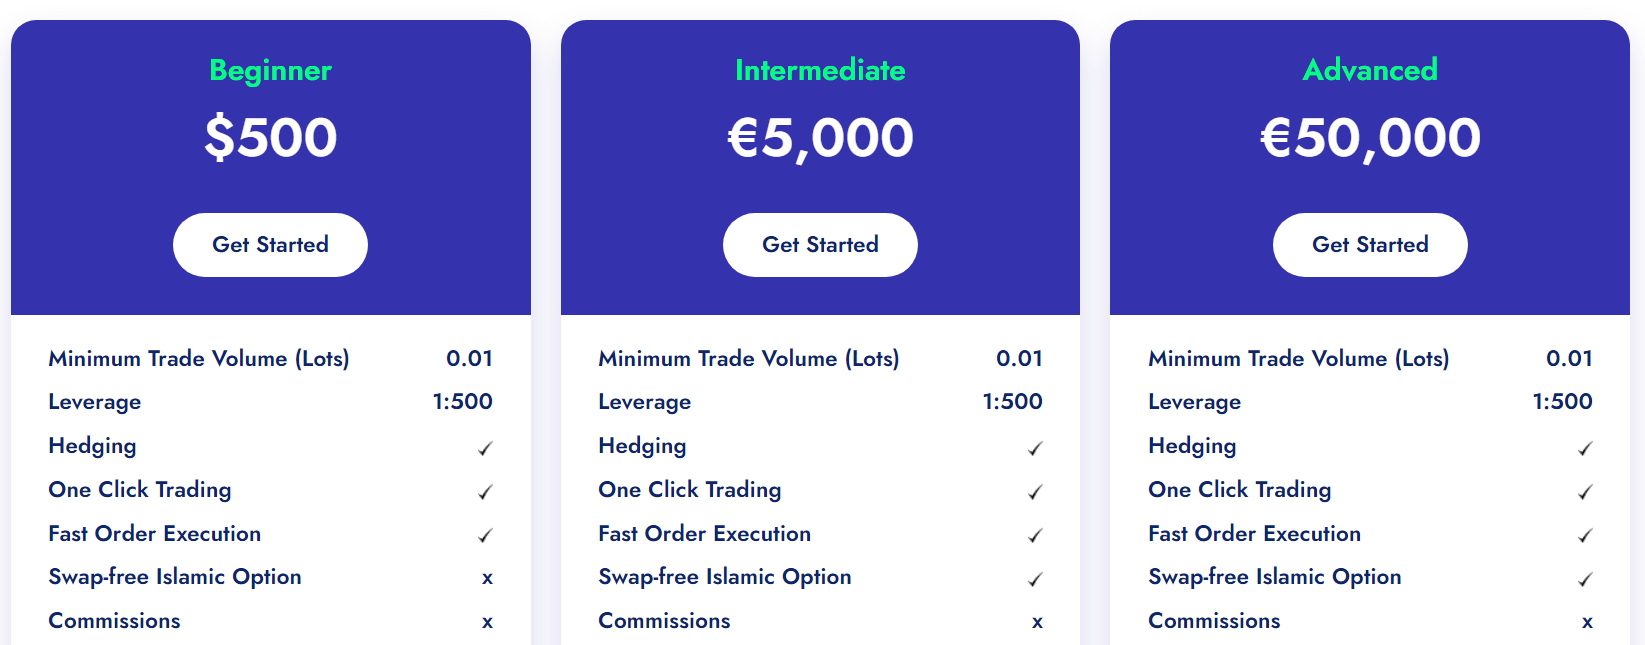
Task: Click the Advanced plan heading
Action: pyautogui.click(x=1370, y=70)
